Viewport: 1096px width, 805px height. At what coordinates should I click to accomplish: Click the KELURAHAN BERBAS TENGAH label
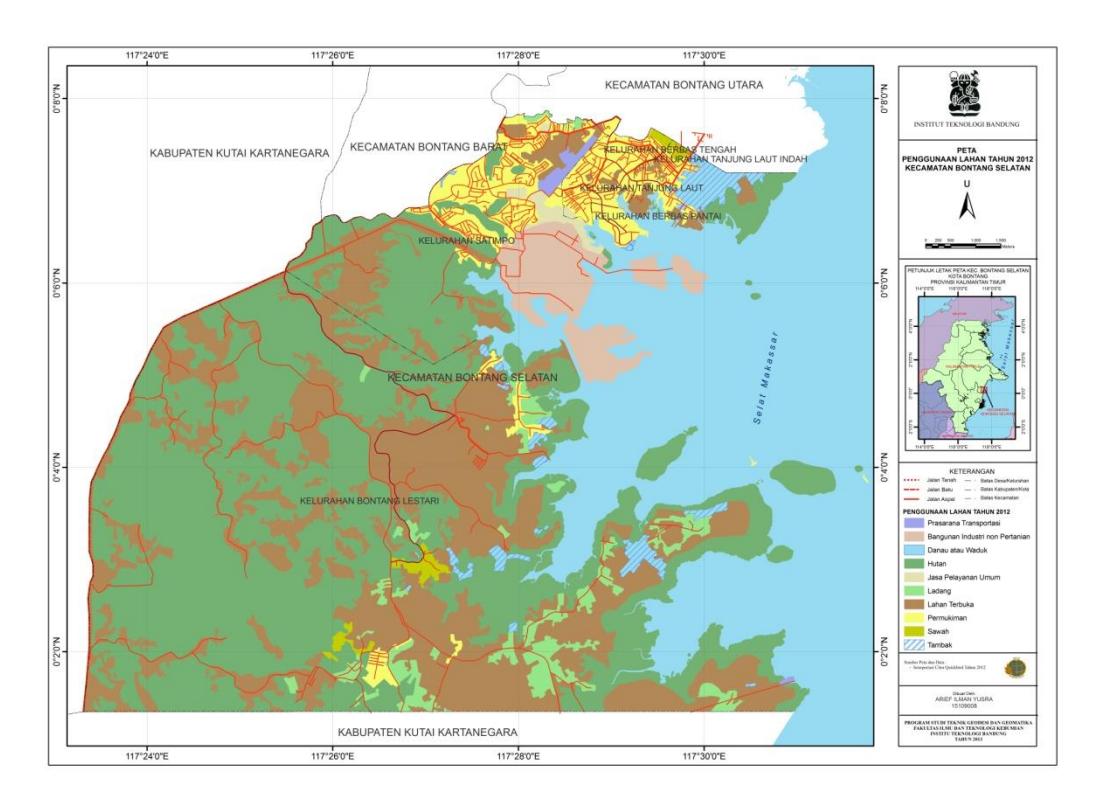pos(670,150)
